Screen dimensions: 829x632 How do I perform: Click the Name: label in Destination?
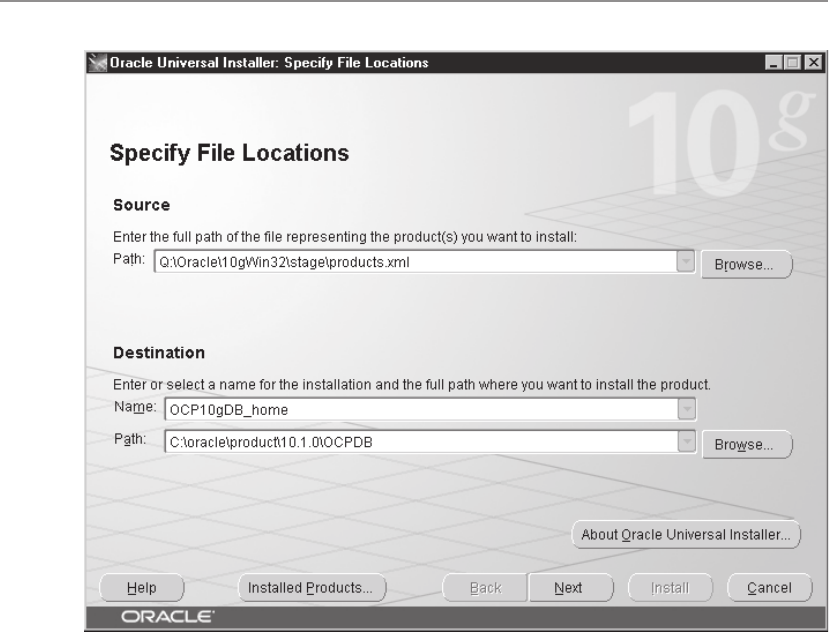[x=135, y=407]
